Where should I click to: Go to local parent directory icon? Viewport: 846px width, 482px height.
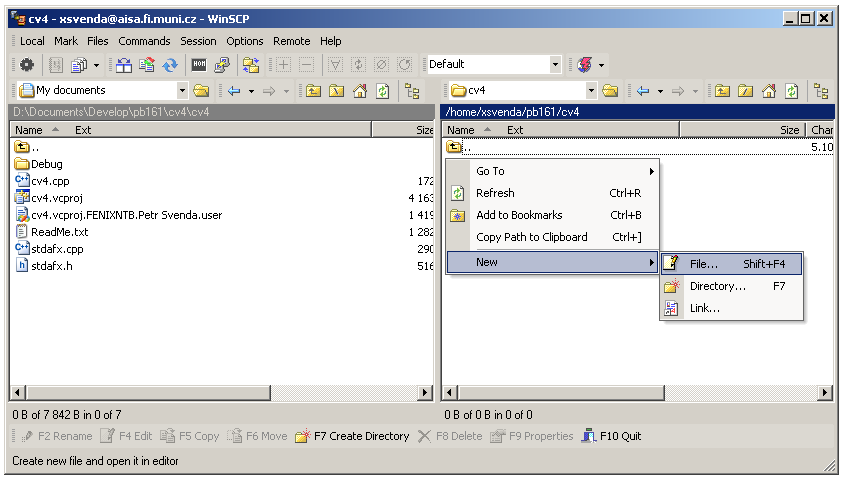[x=313, y=91]
